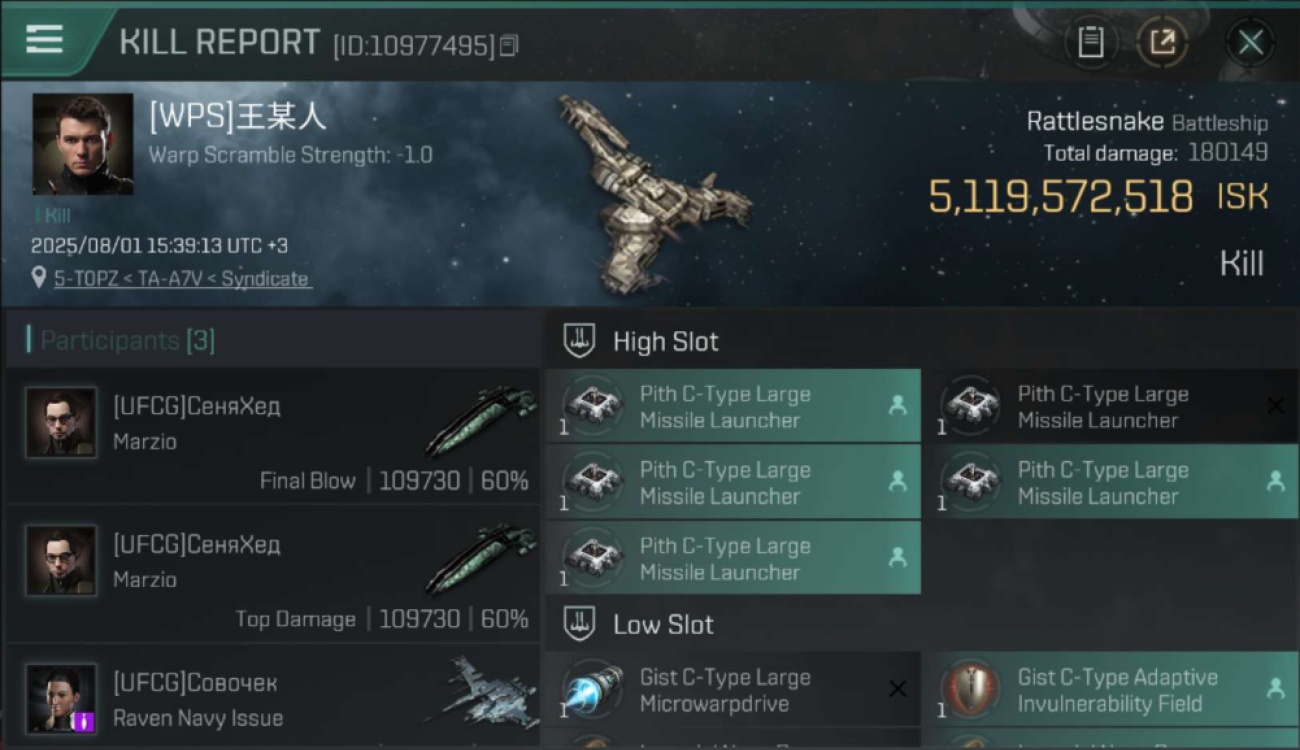
Task: Close the kill report window
Action: [x=1250, y=42]
